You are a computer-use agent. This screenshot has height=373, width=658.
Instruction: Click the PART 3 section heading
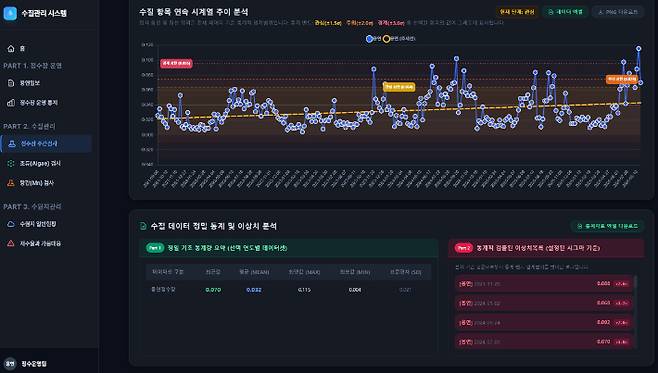tap(32, 207)
